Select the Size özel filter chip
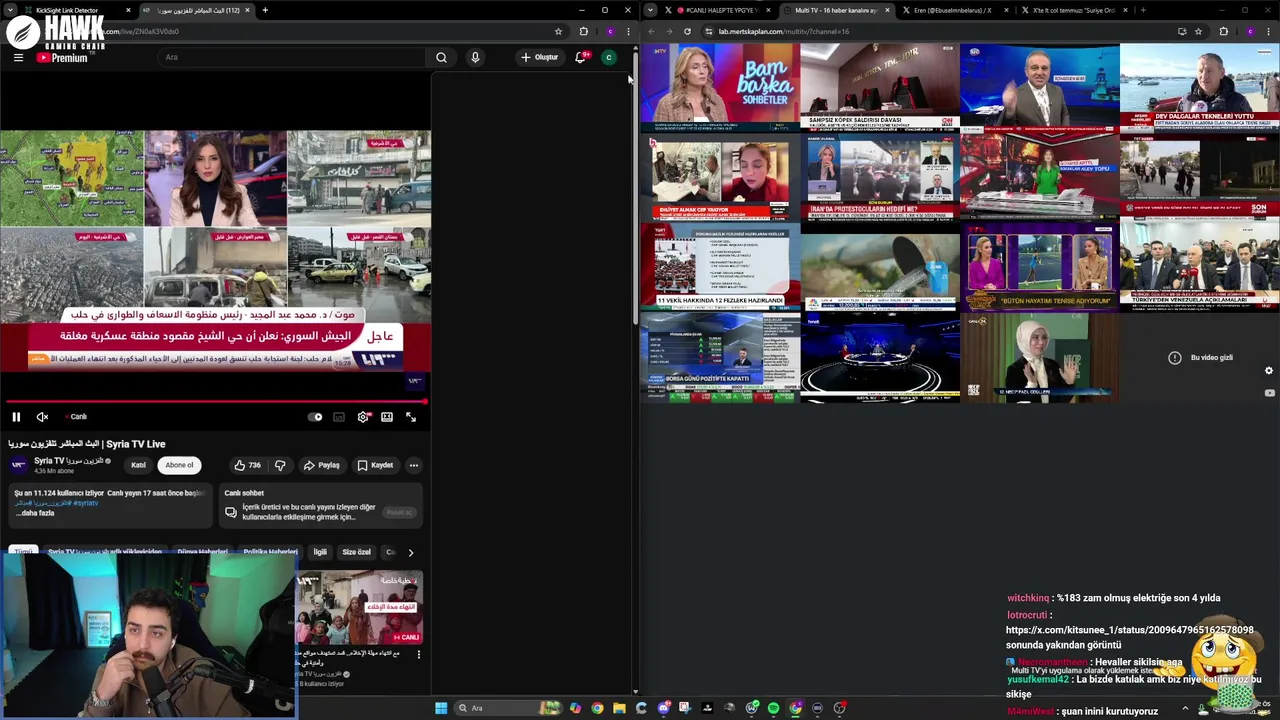 coord(356,552)
